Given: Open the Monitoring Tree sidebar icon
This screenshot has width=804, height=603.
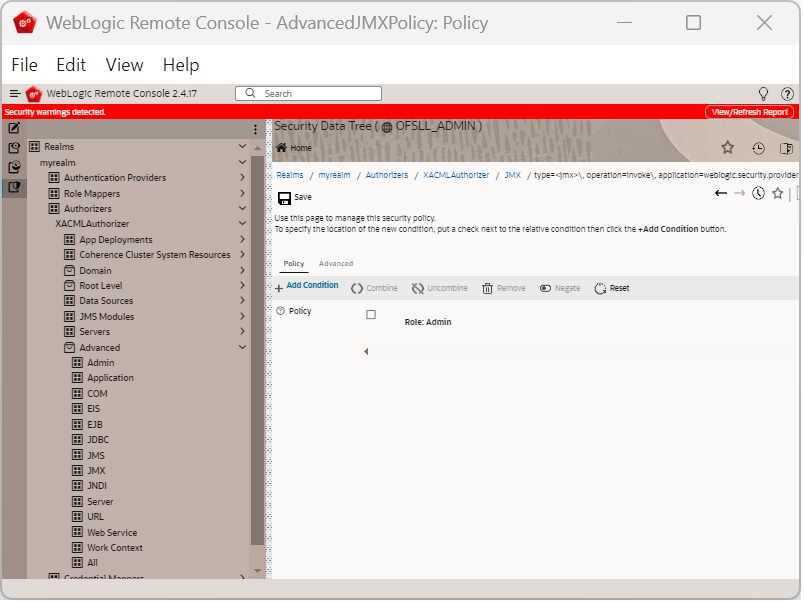Looking at the screenshot, I should 14,167.
